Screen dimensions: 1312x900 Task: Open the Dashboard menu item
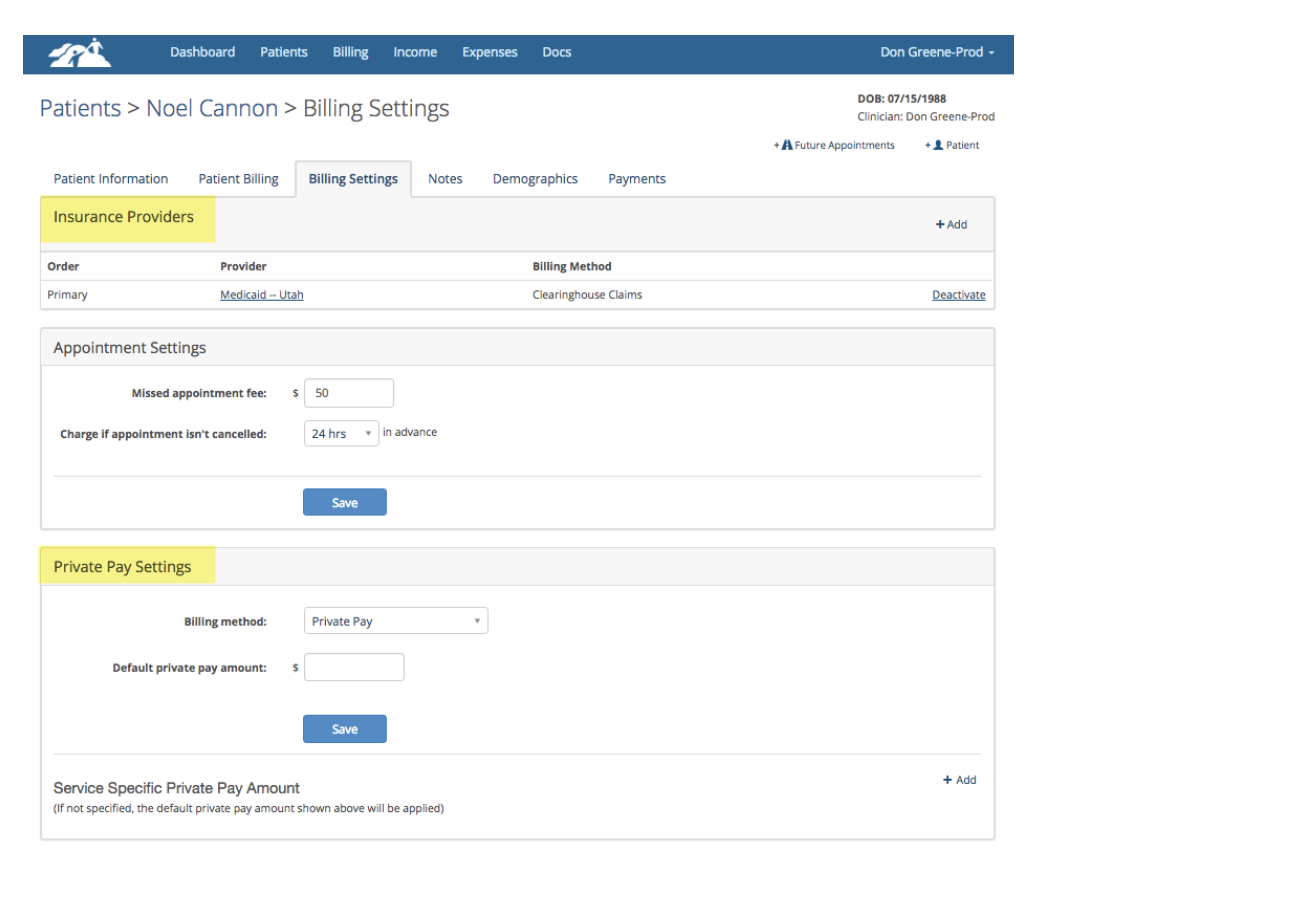click(202, 52)
